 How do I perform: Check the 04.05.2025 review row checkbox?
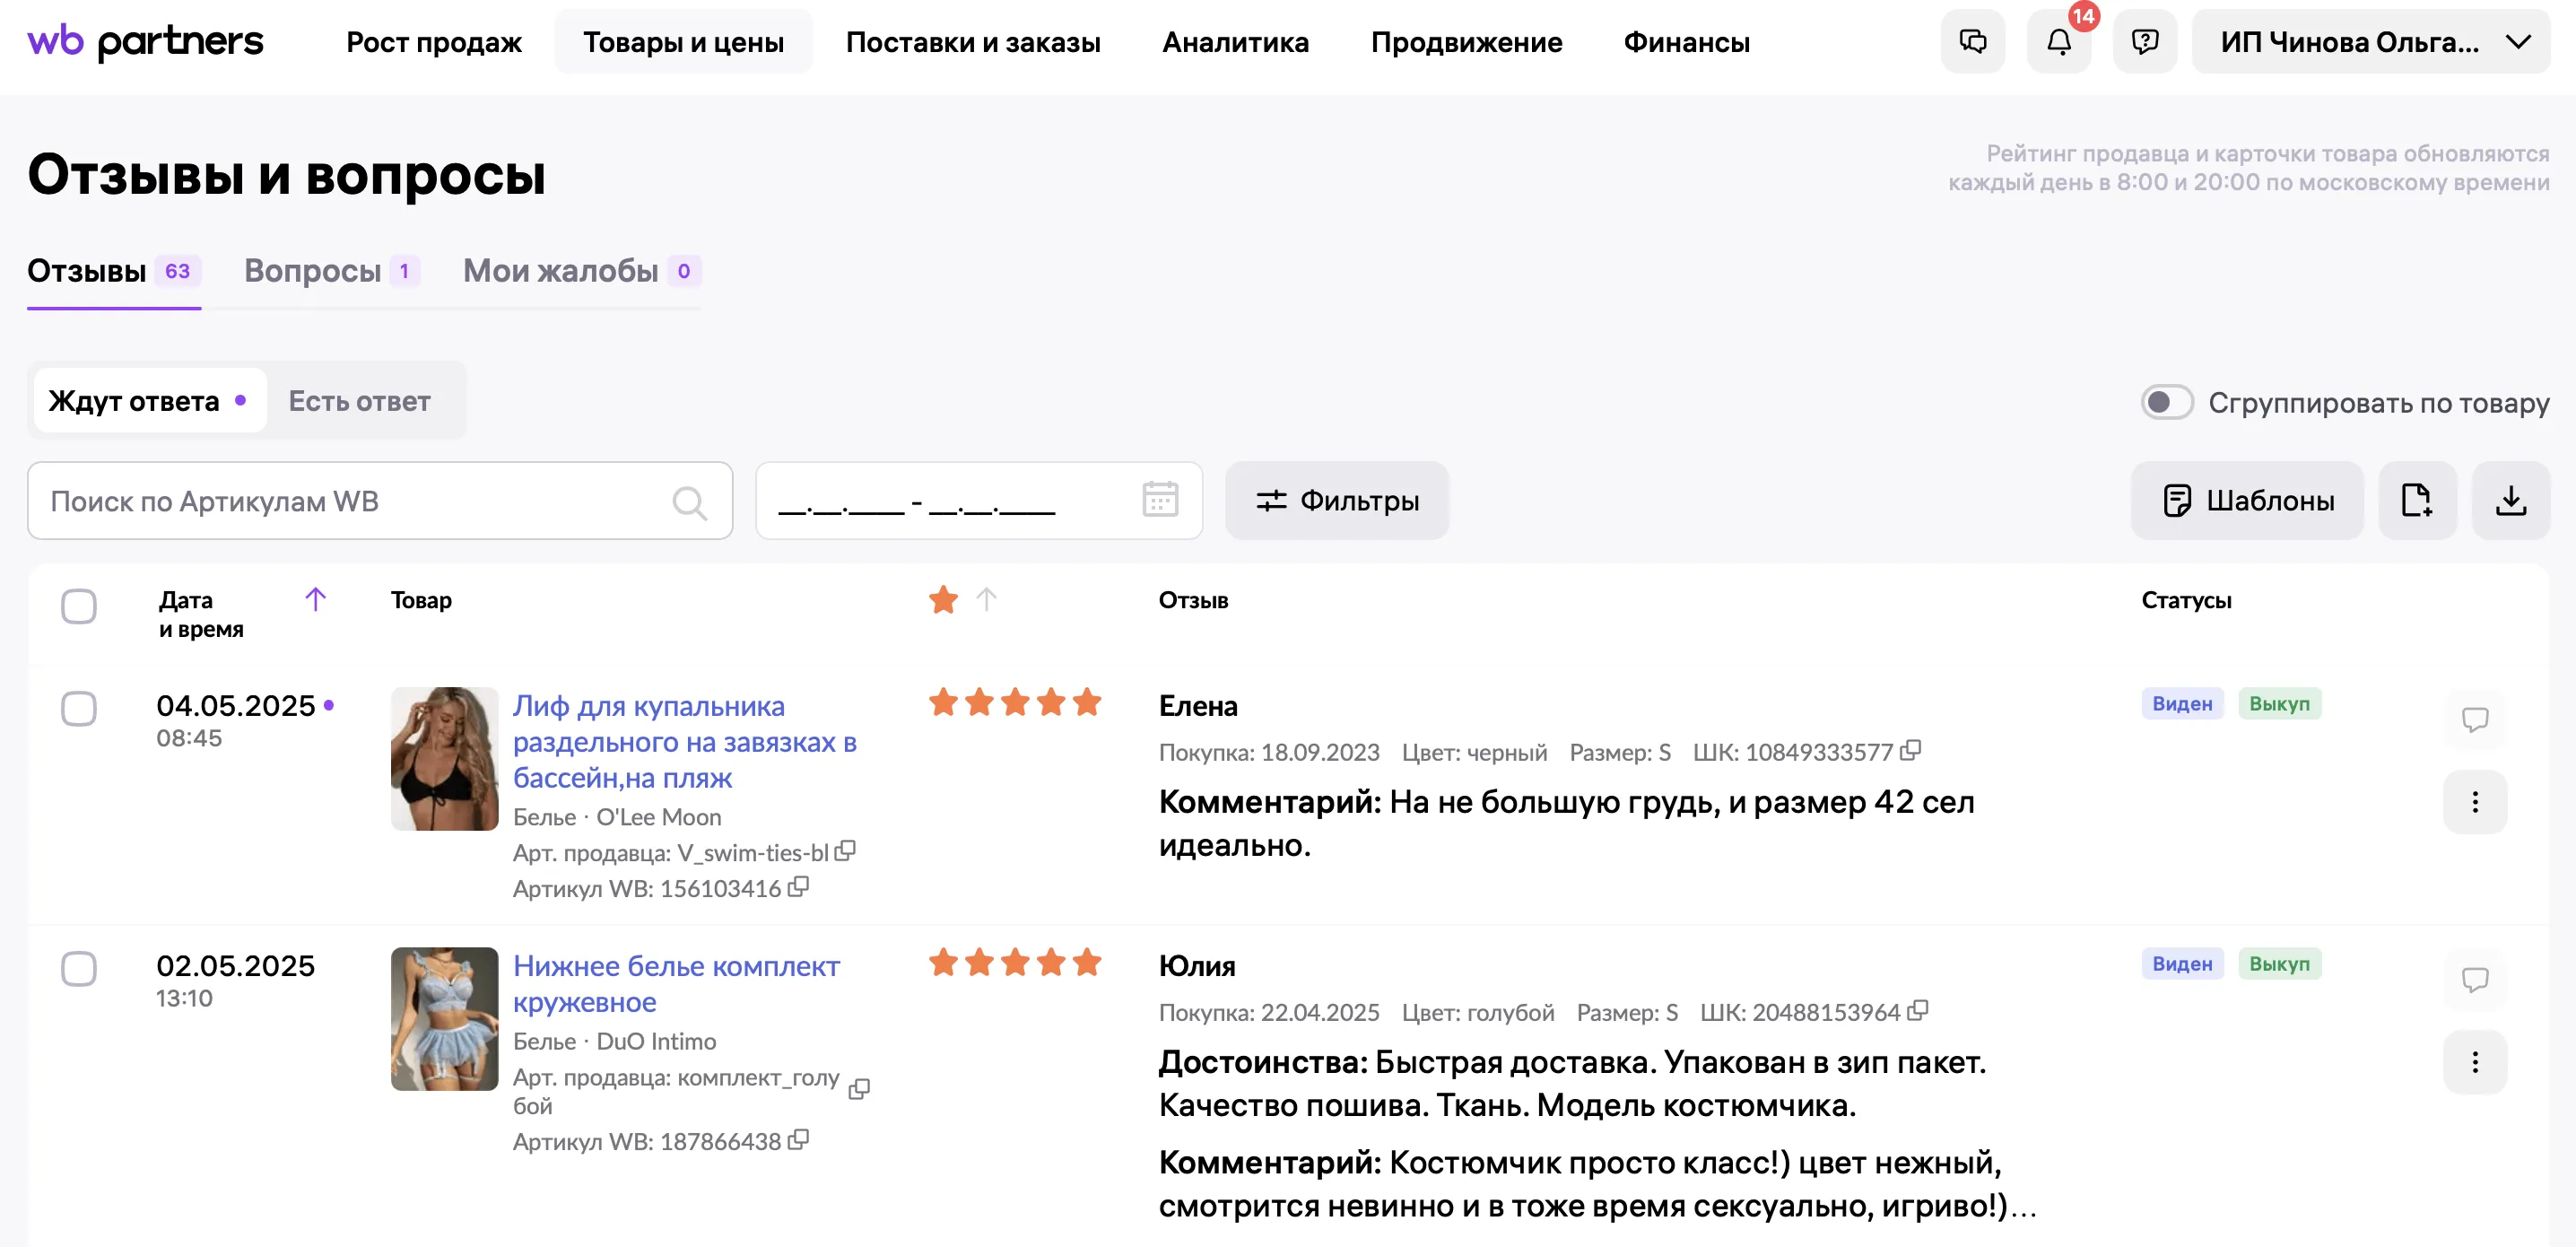point(79,708)
